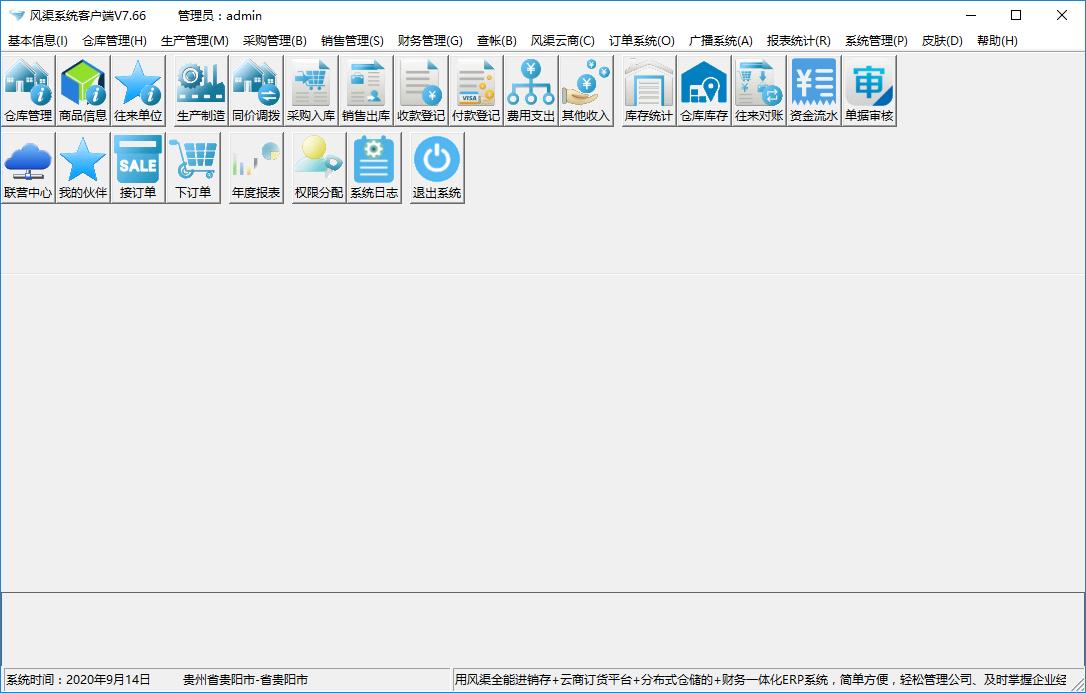
Task: Click scrolling ERP description text in status bar
Action: click(760, 680)
